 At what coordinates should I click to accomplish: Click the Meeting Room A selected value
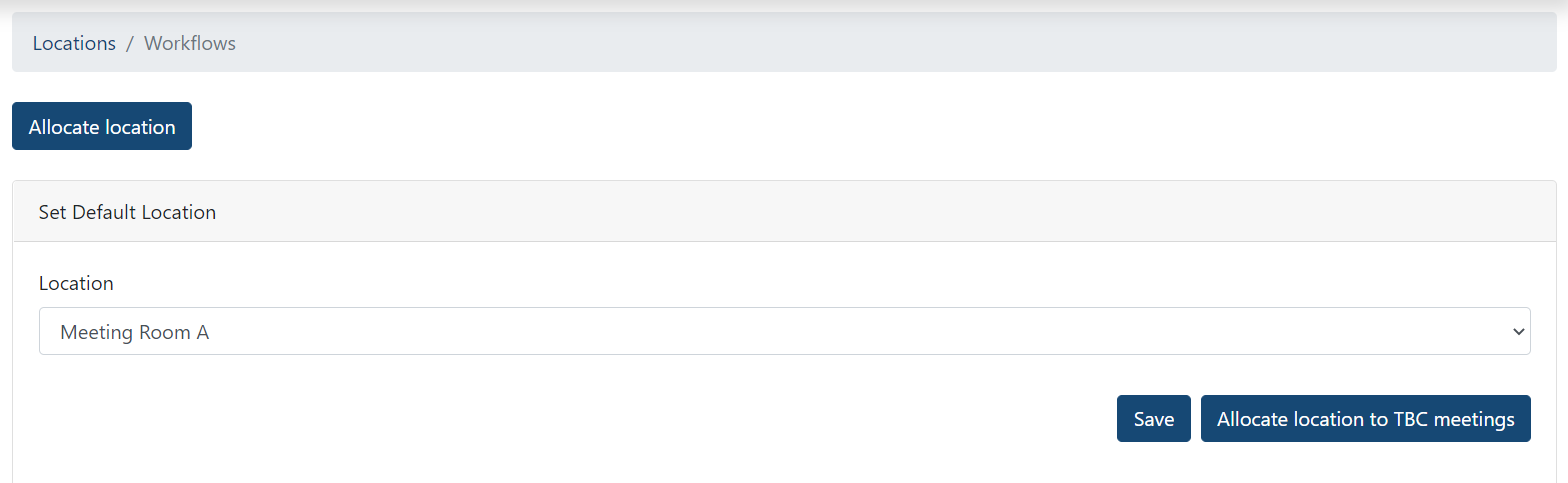[x=135, y=332]
